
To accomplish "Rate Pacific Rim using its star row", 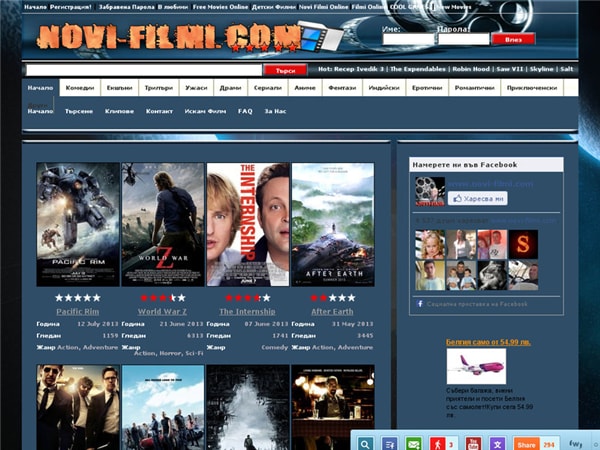I will click(78, 298).
